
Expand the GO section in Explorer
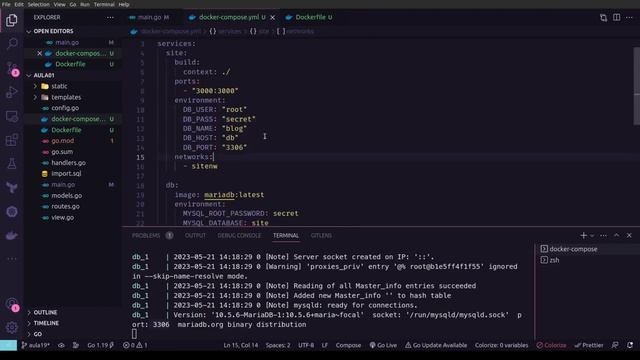click(38, 334)
